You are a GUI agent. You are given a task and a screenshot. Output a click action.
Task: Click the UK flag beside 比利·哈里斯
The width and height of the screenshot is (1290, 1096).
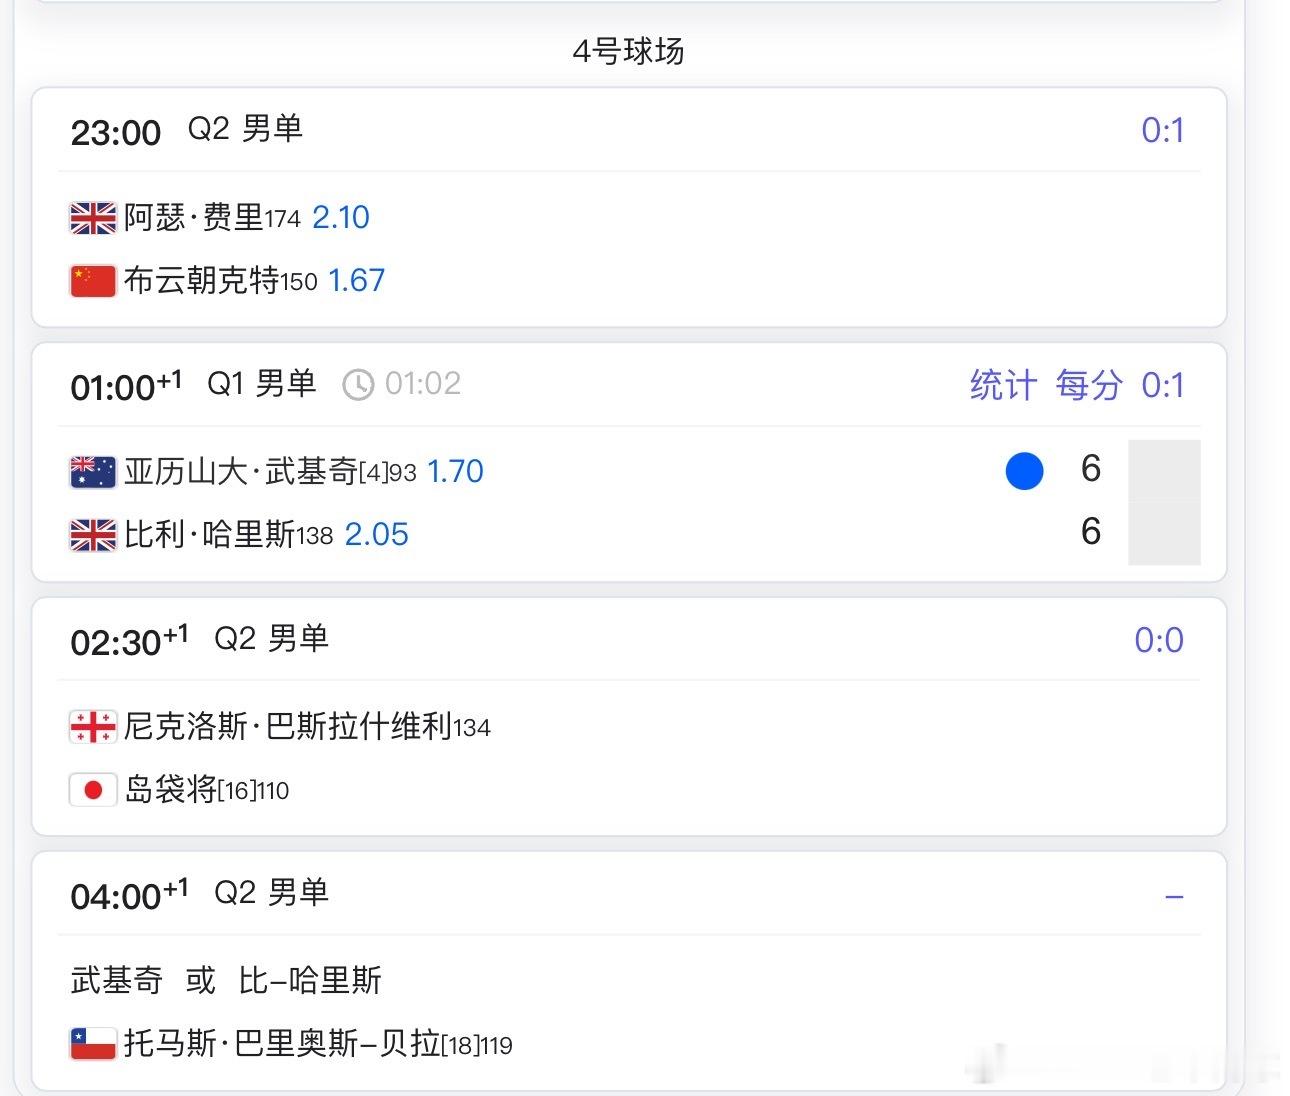93,535
